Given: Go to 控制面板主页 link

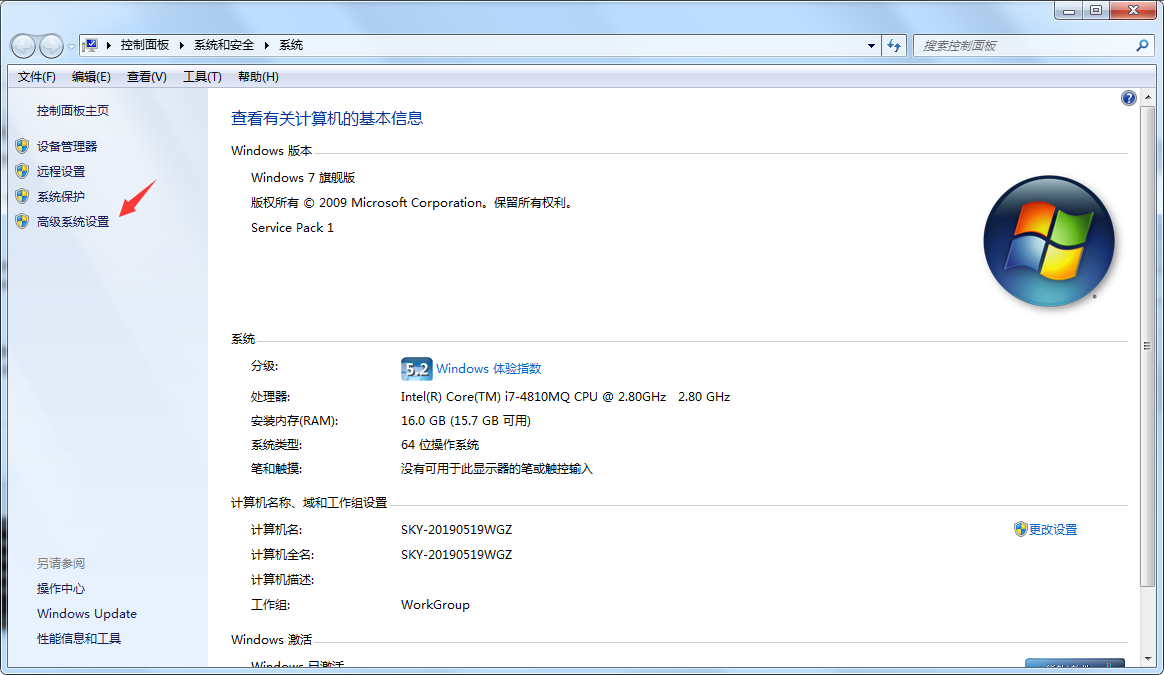Looking at the screenshot, I should (73, 111).
